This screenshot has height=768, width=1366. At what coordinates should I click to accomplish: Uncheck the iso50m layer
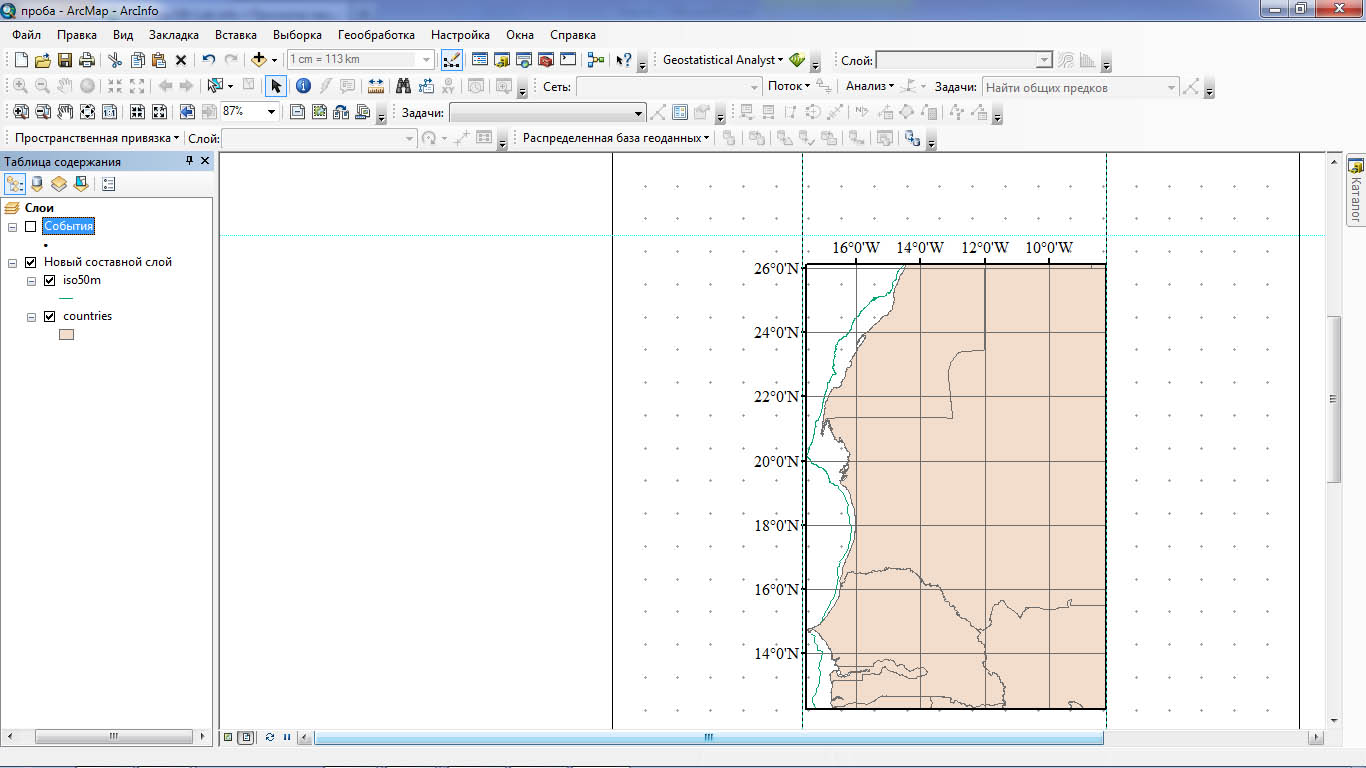[50, 281]
